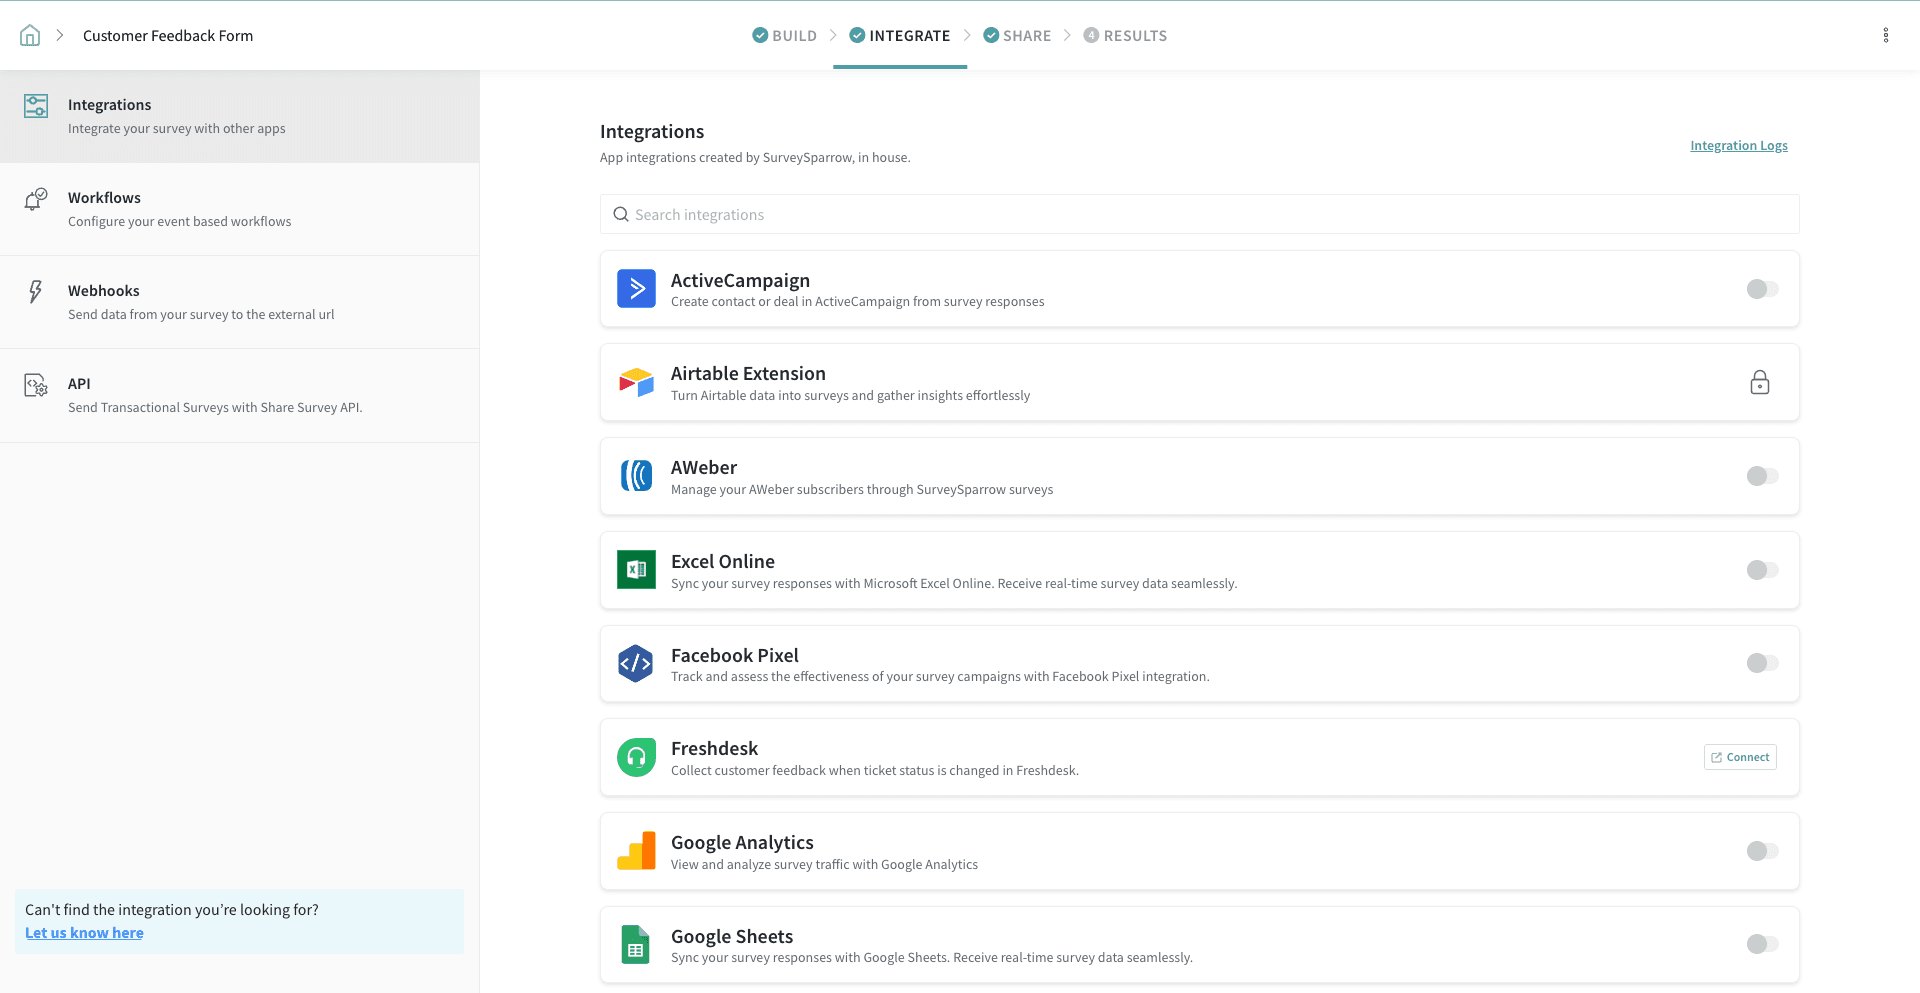
Task: Focus the Search integrations field
Action: (x=1200, y=215)
